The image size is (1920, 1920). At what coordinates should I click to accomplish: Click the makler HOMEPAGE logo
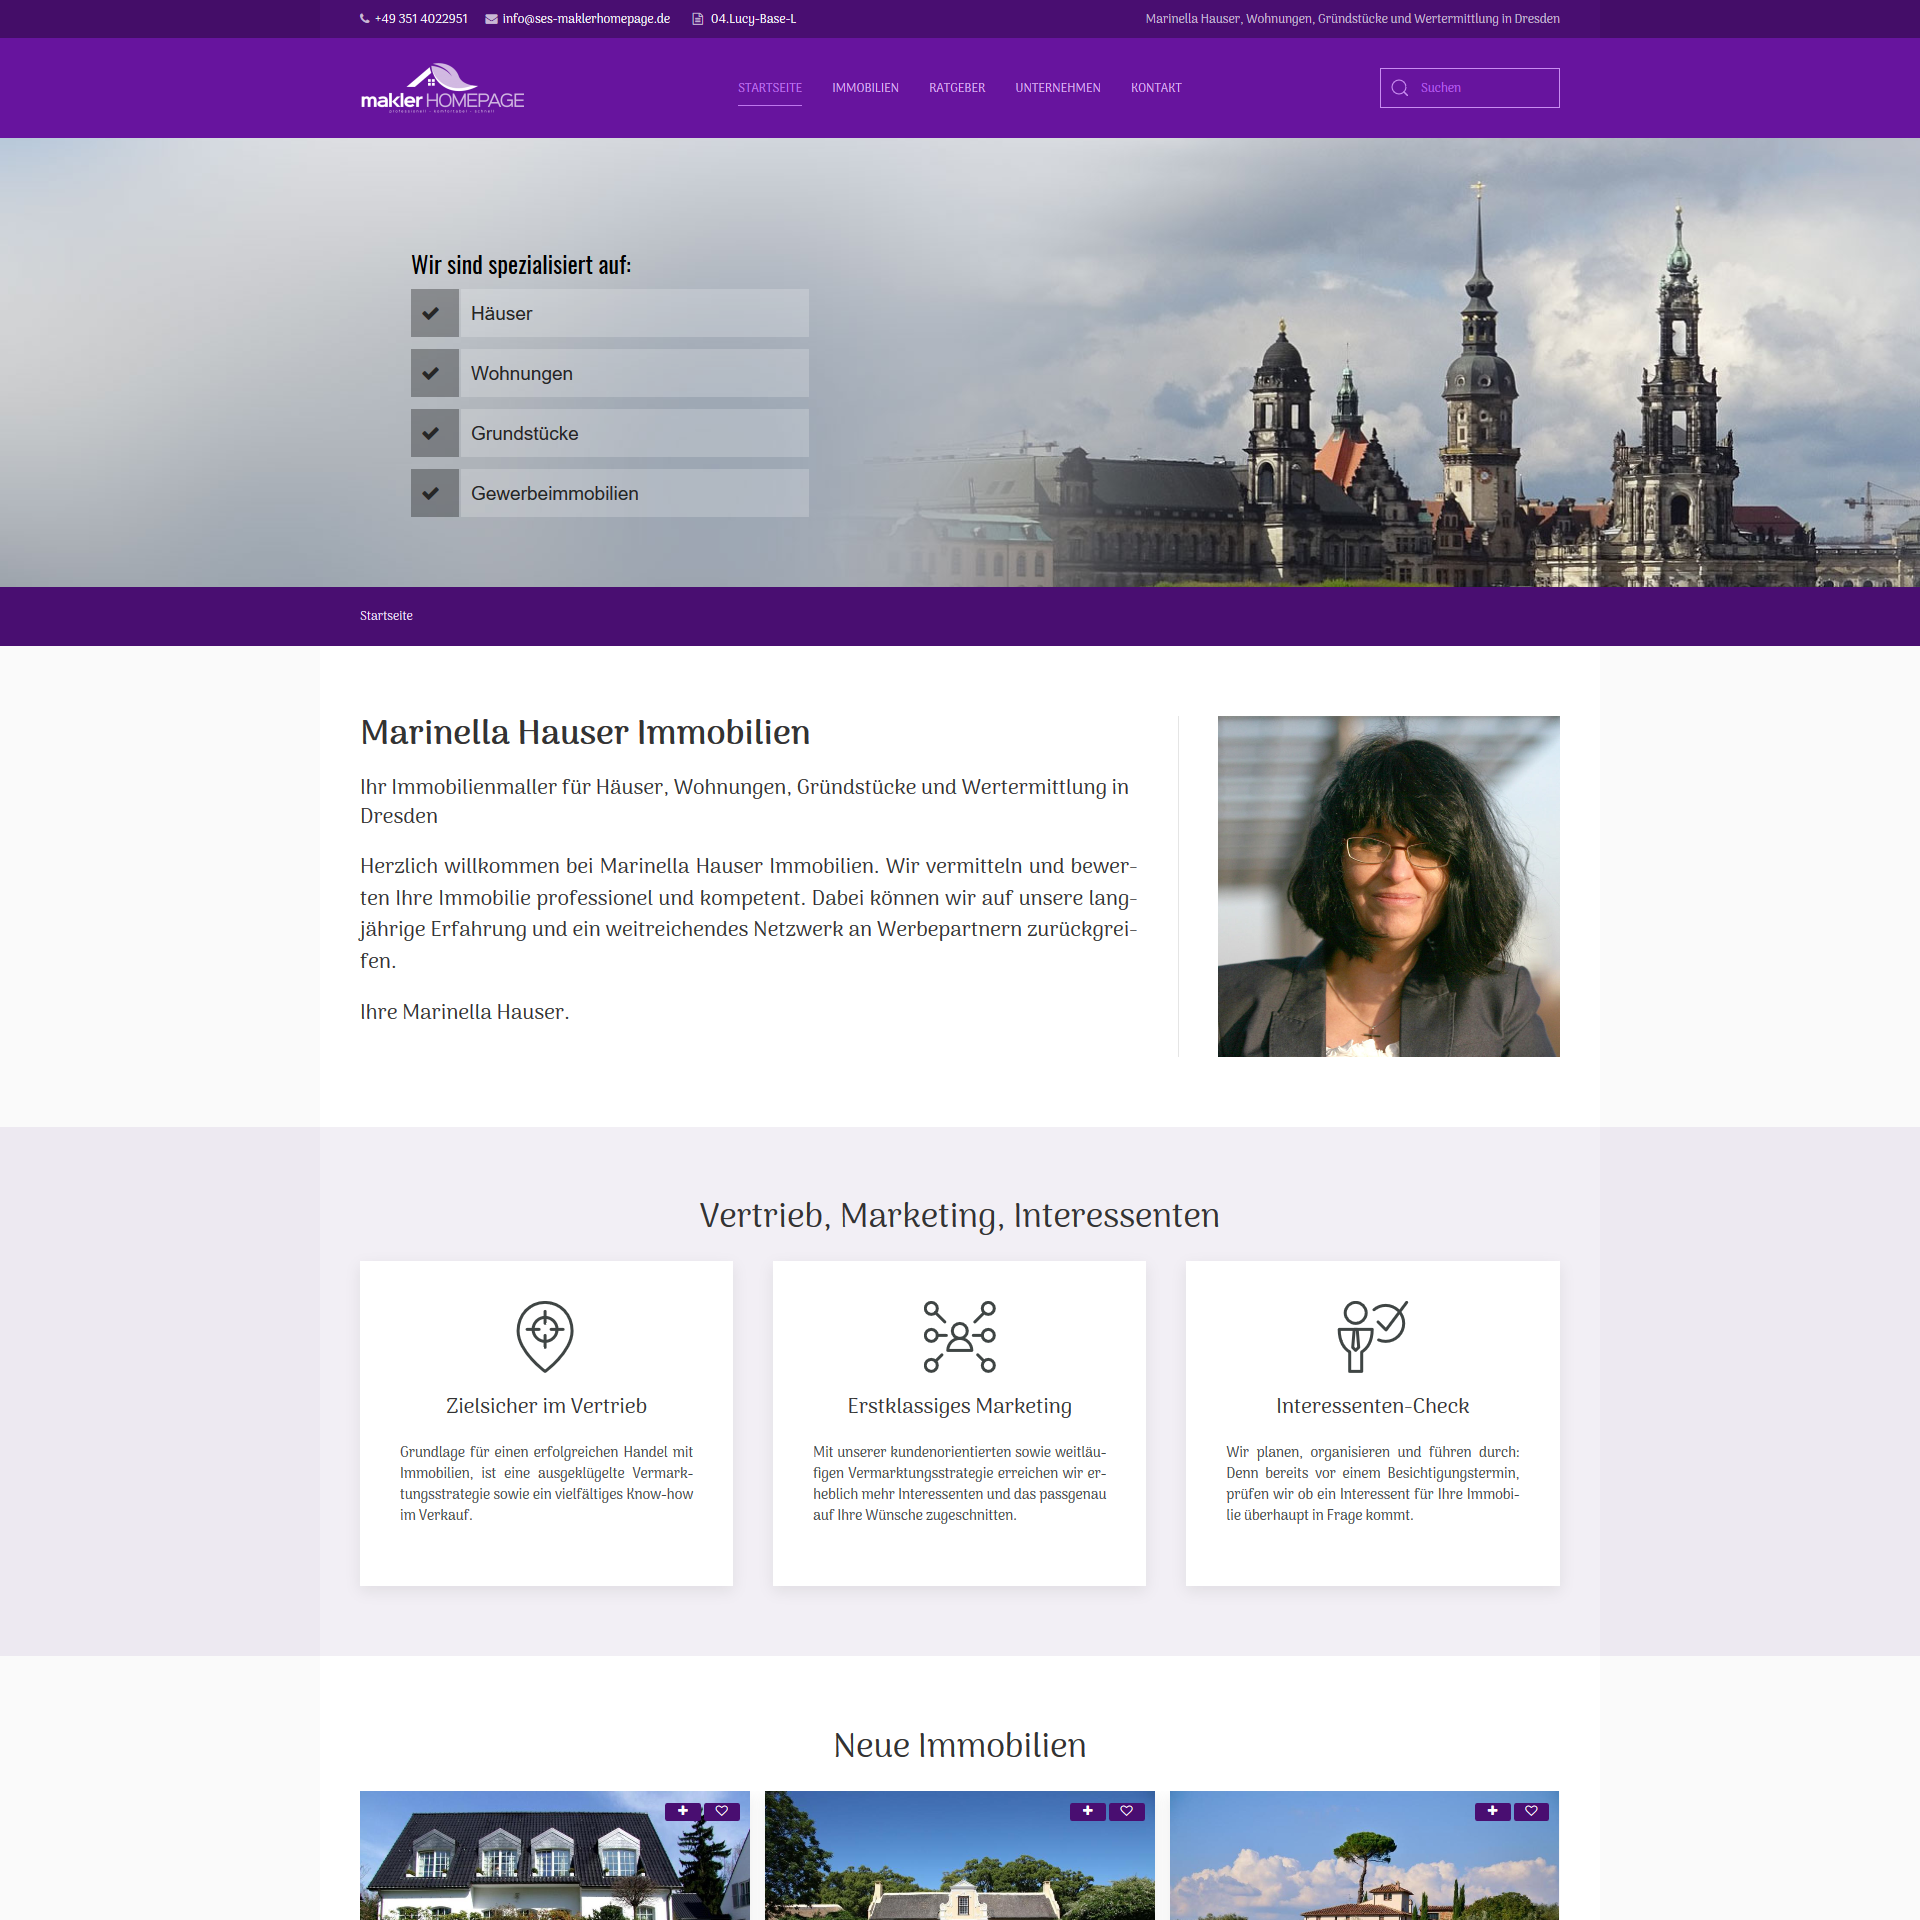tap(442, 89)
